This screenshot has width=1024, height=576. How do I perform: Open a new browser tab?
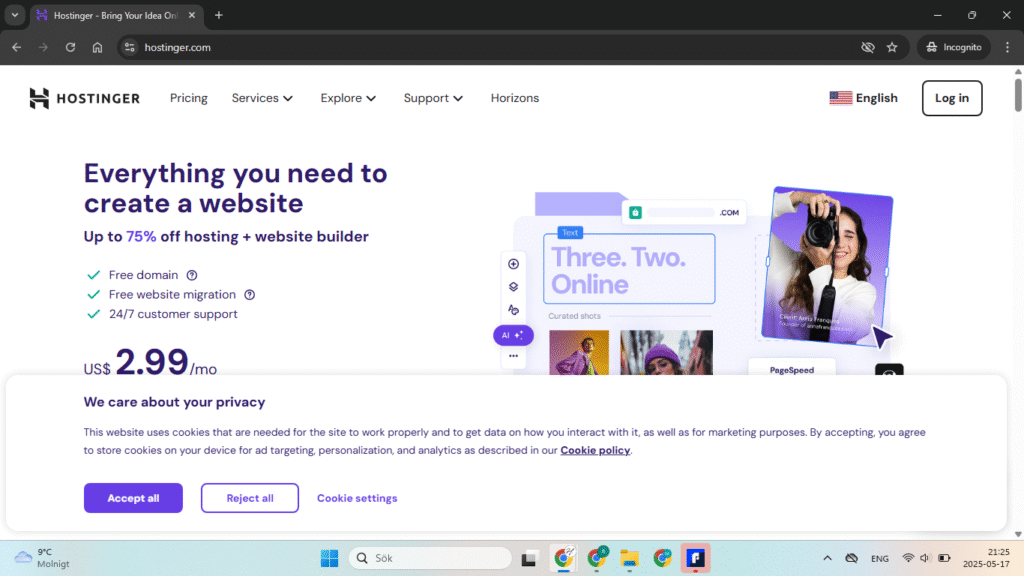(219, 15)
